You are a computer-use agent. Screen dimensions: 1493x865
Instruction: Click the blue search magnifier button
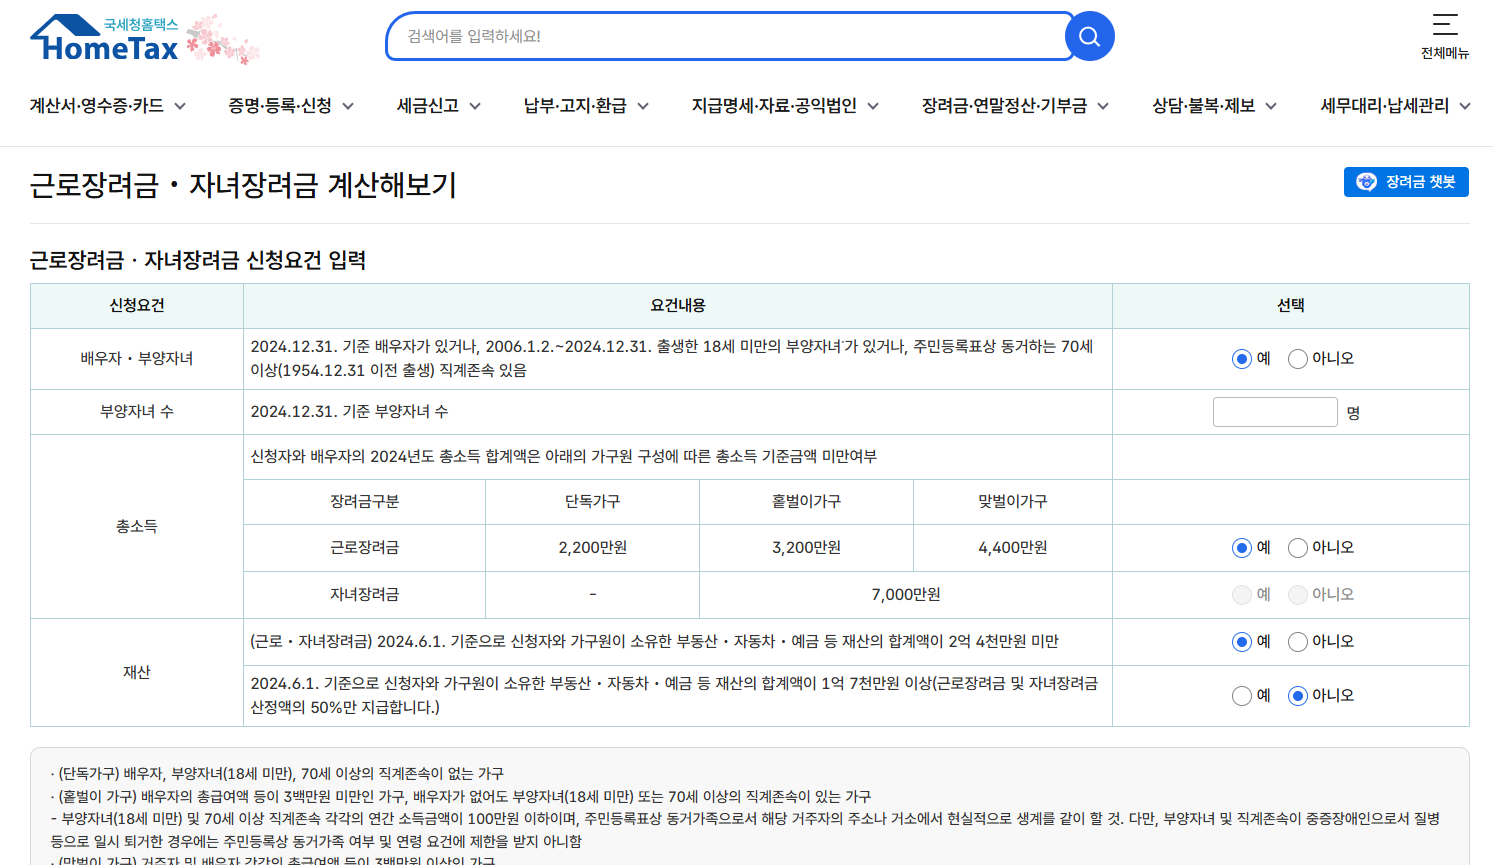pos(1090,36)
